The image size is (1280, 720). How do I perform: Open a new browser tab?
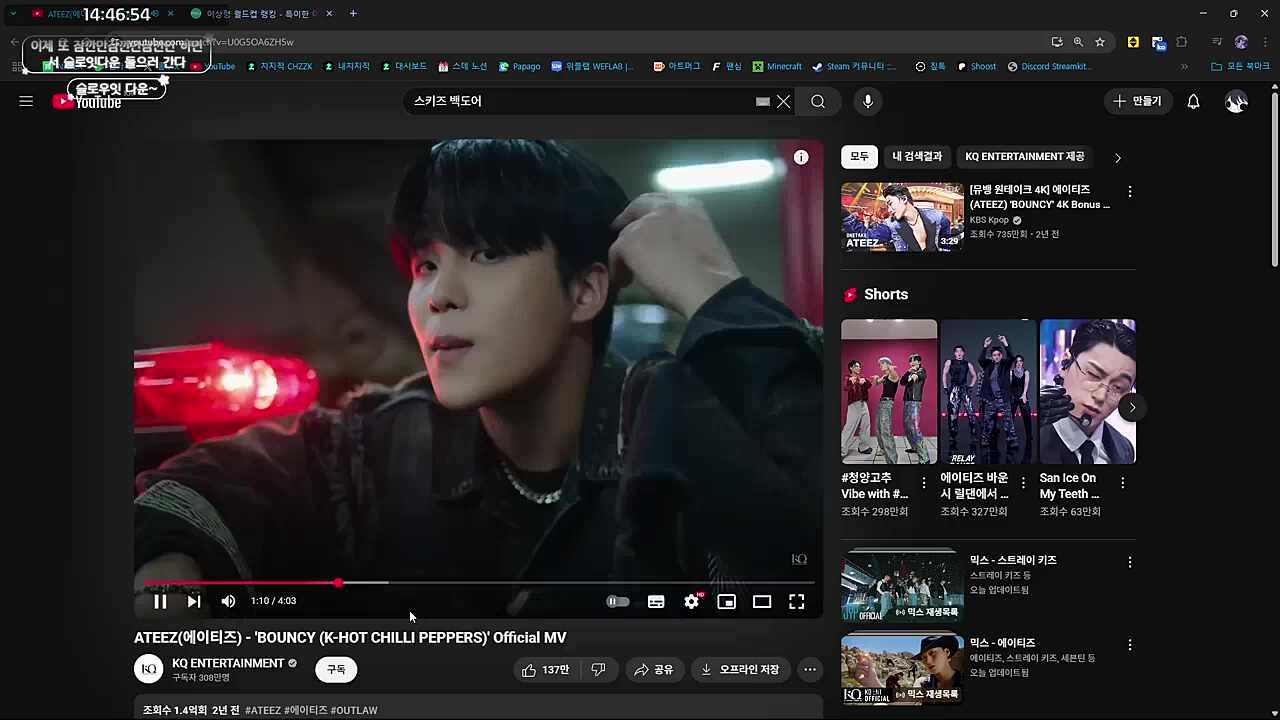353,13
